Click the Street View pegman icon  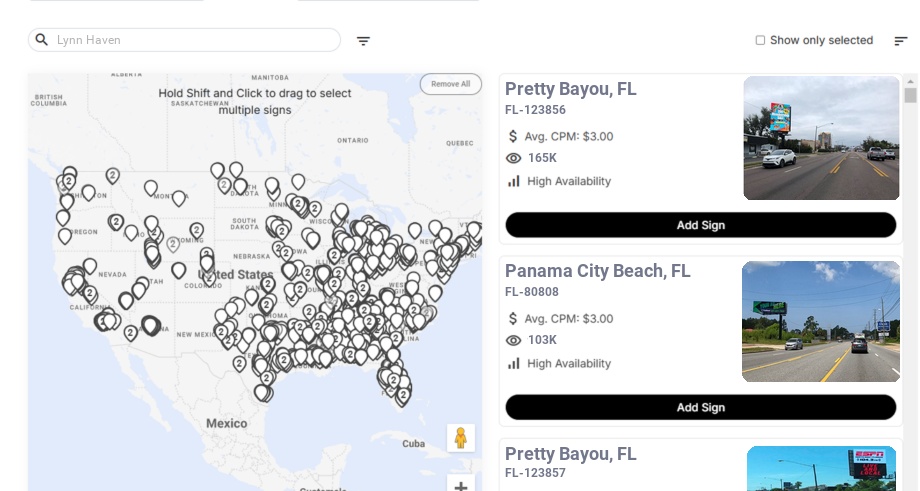pyautogui.click(x=460, y=438)
